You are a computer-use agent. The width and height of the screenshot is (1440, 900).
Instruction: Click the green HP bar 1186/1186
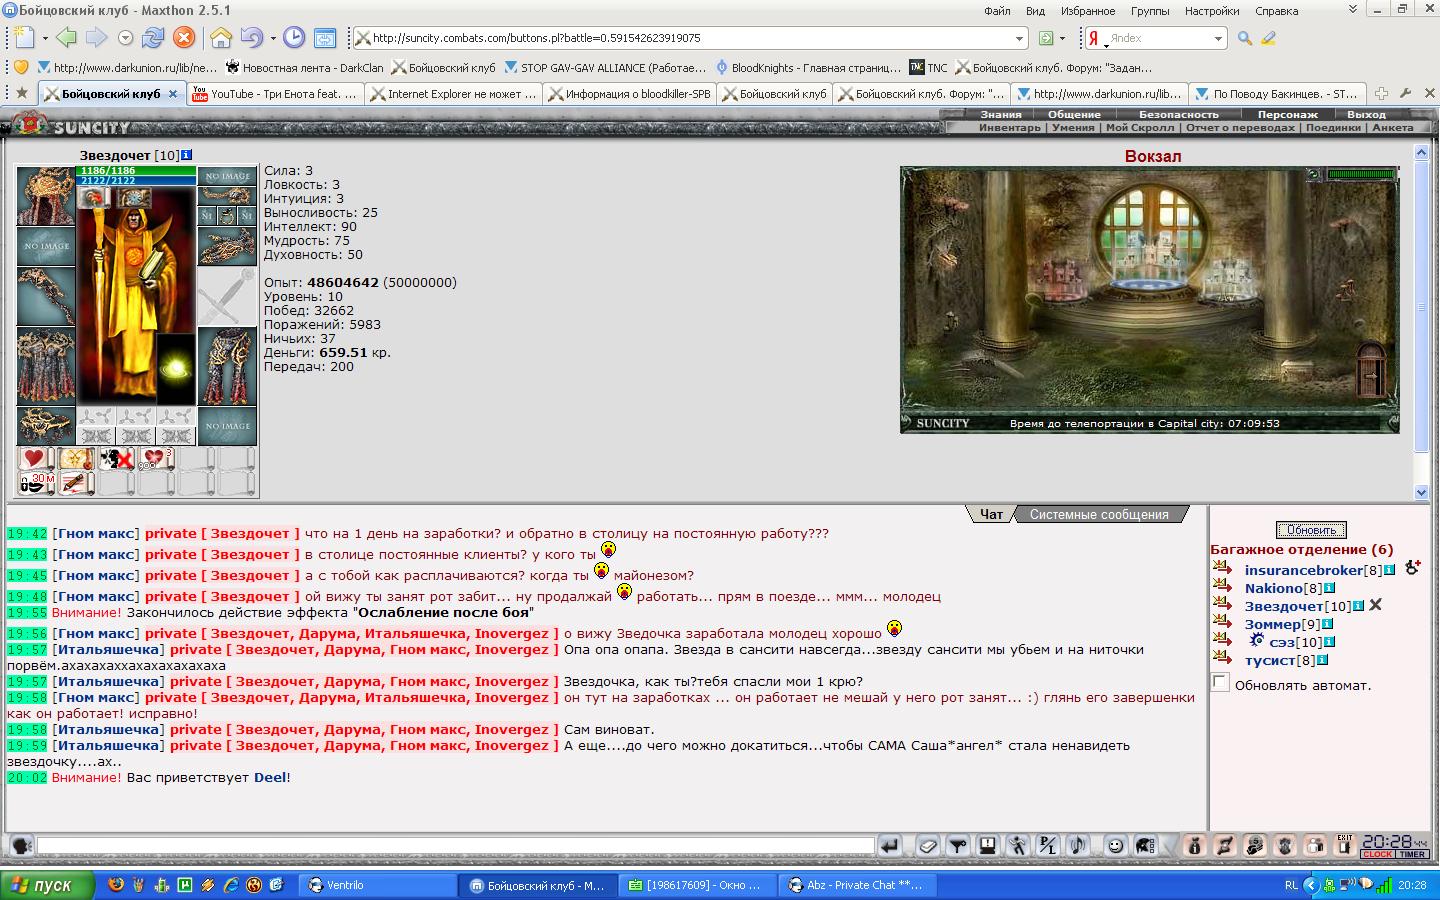pyautogui.click(x=136, y=171)
